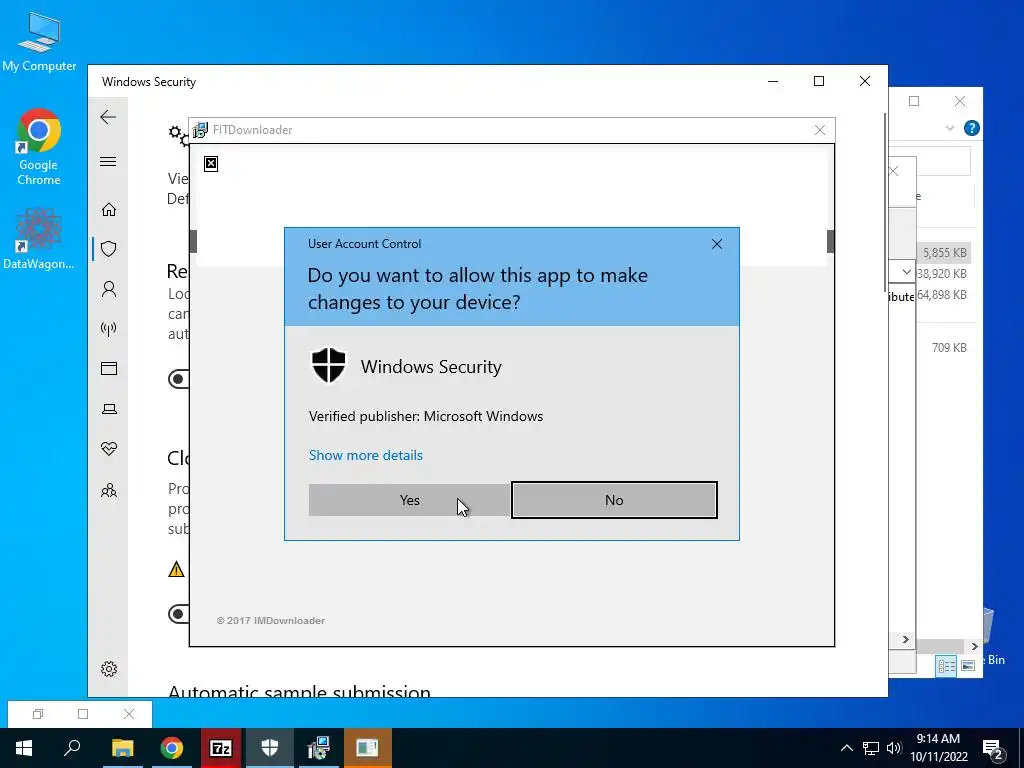This screenshot has height=768, width=1024.
Task: Open help icon in background Explorer window
Action: [x=971, y=128]
